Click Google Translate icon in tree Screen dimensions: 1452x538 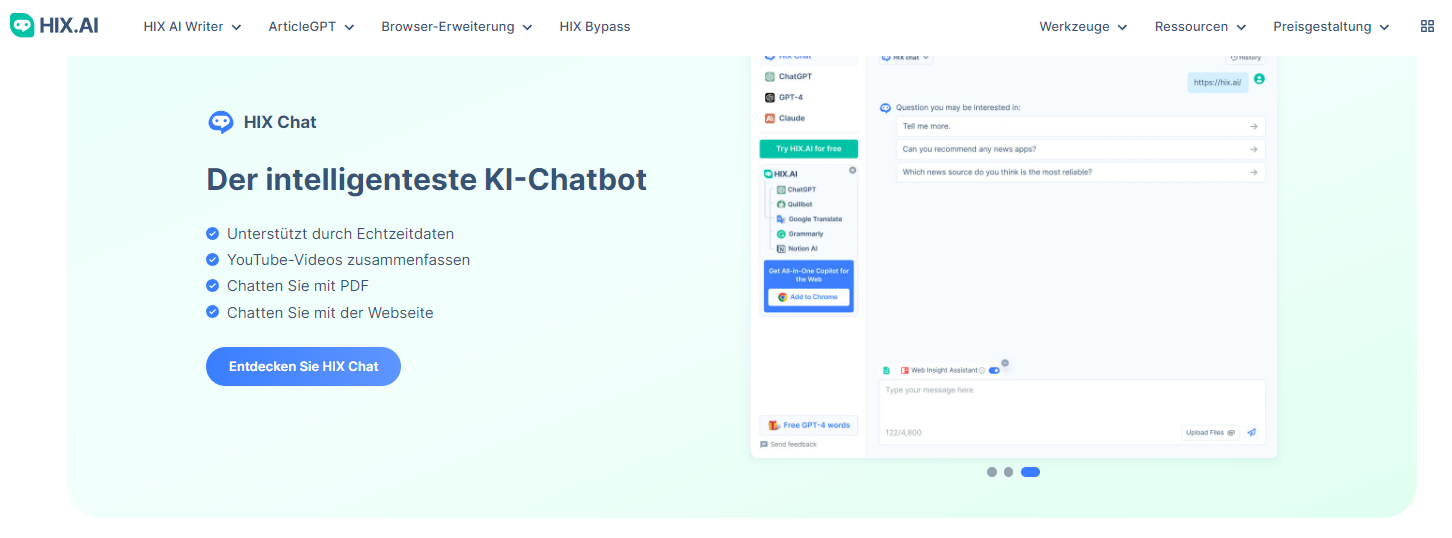click(781, 219)
